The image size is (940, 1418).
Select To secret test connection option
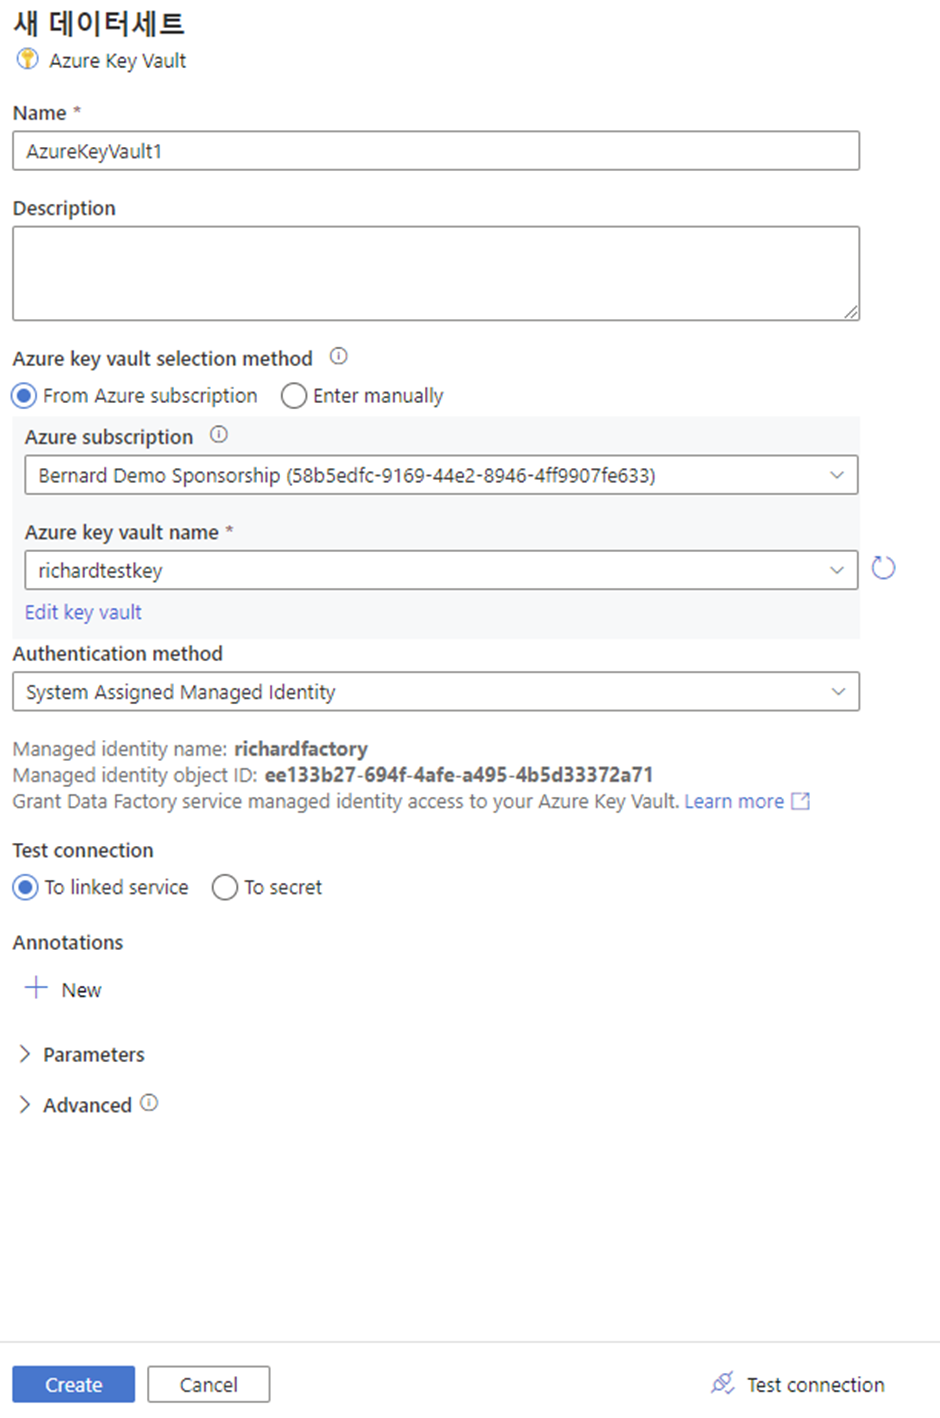click(225, 887)
